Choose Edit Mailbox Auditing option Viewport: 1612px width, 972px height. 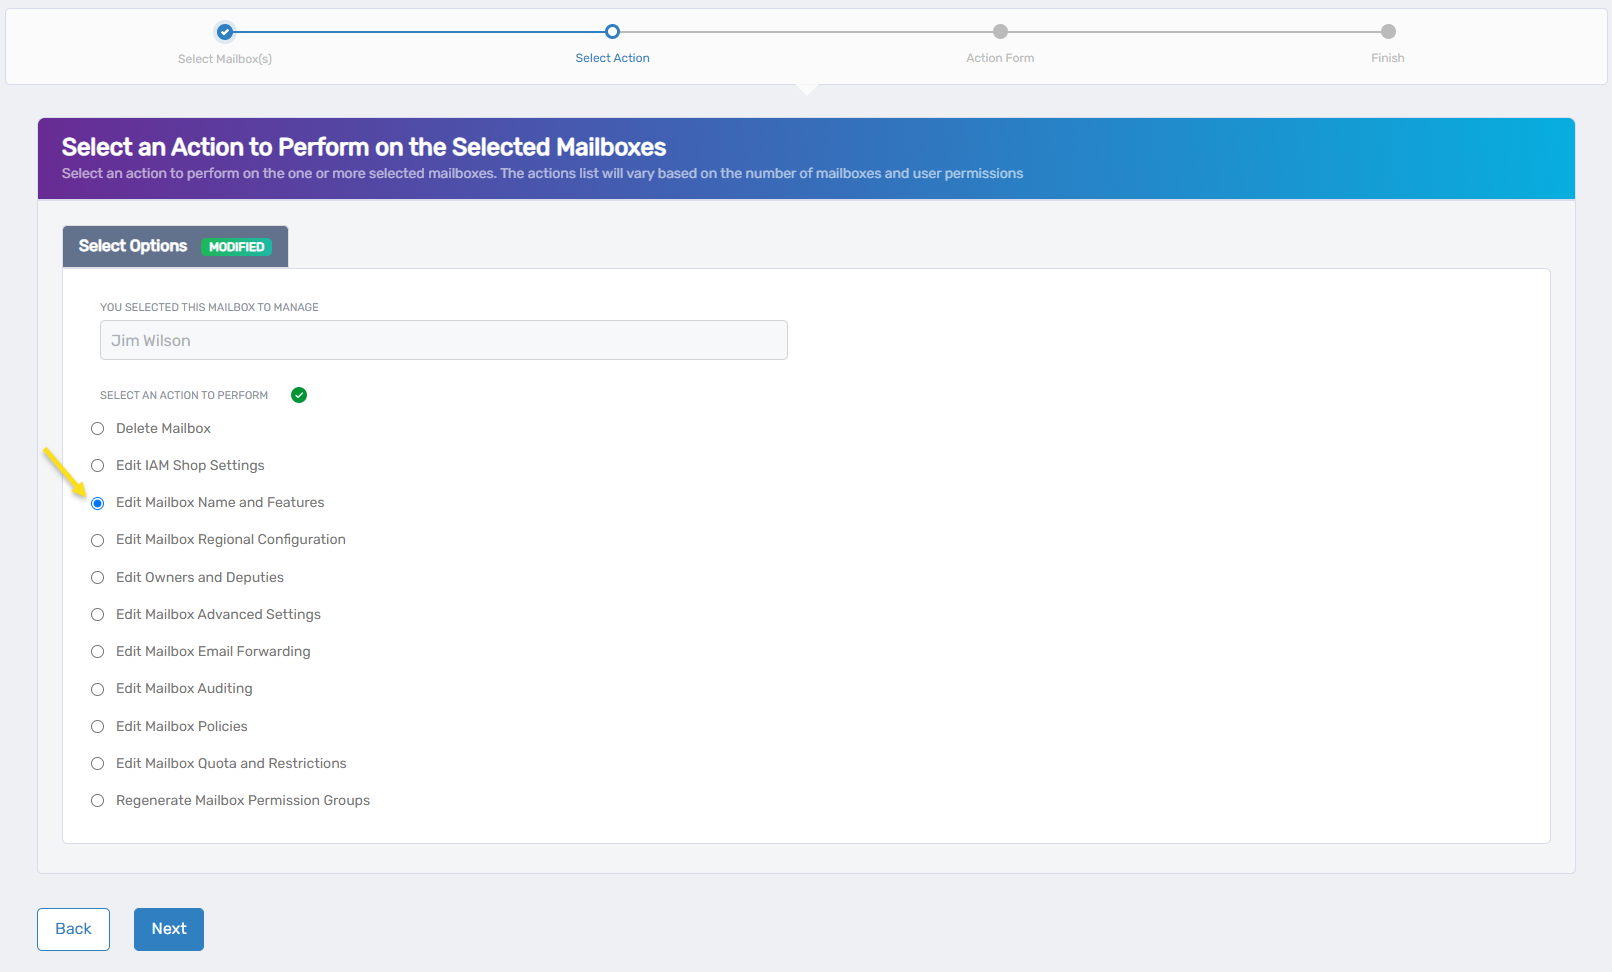(98, 689)
